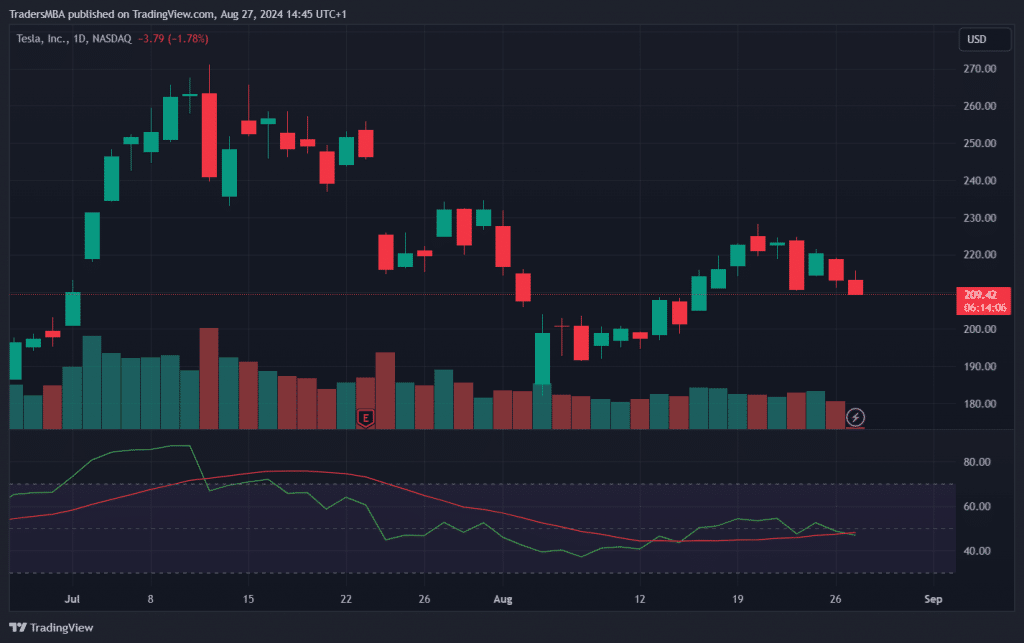Click the 180.00 price axis label

pos(980,404)
